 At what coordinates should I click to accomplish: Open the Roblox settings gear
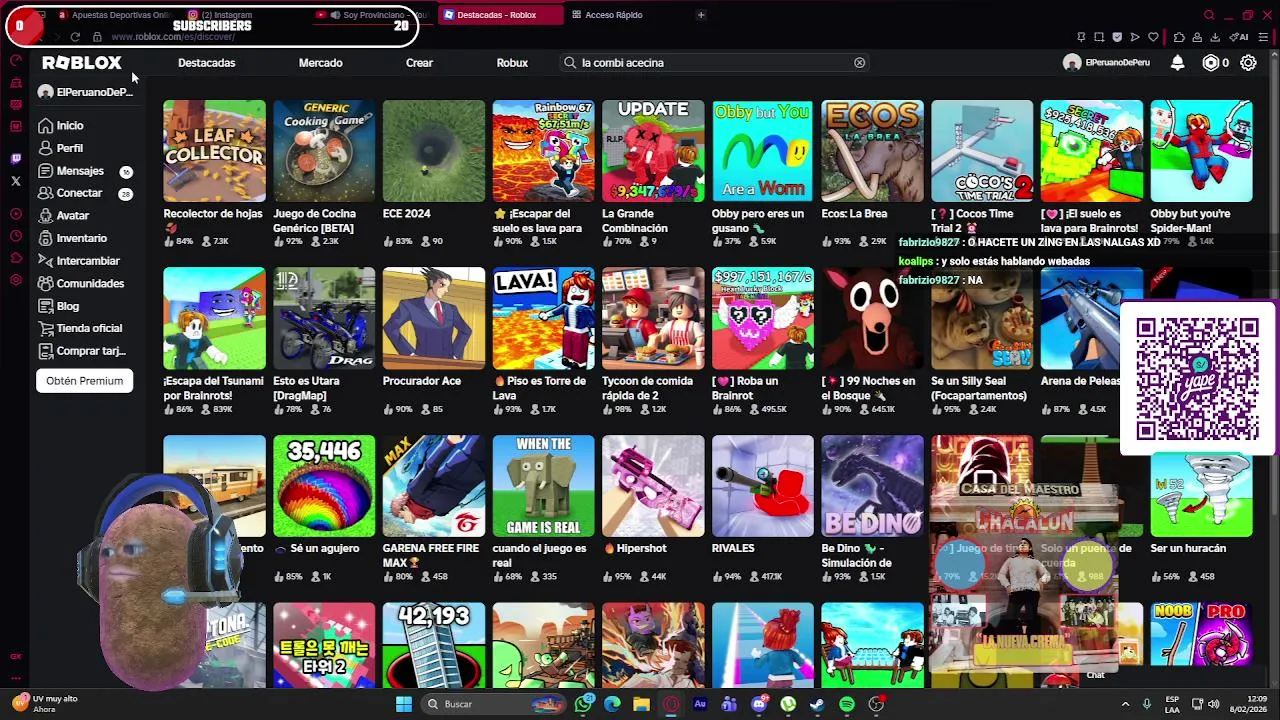pos(1248,63)
